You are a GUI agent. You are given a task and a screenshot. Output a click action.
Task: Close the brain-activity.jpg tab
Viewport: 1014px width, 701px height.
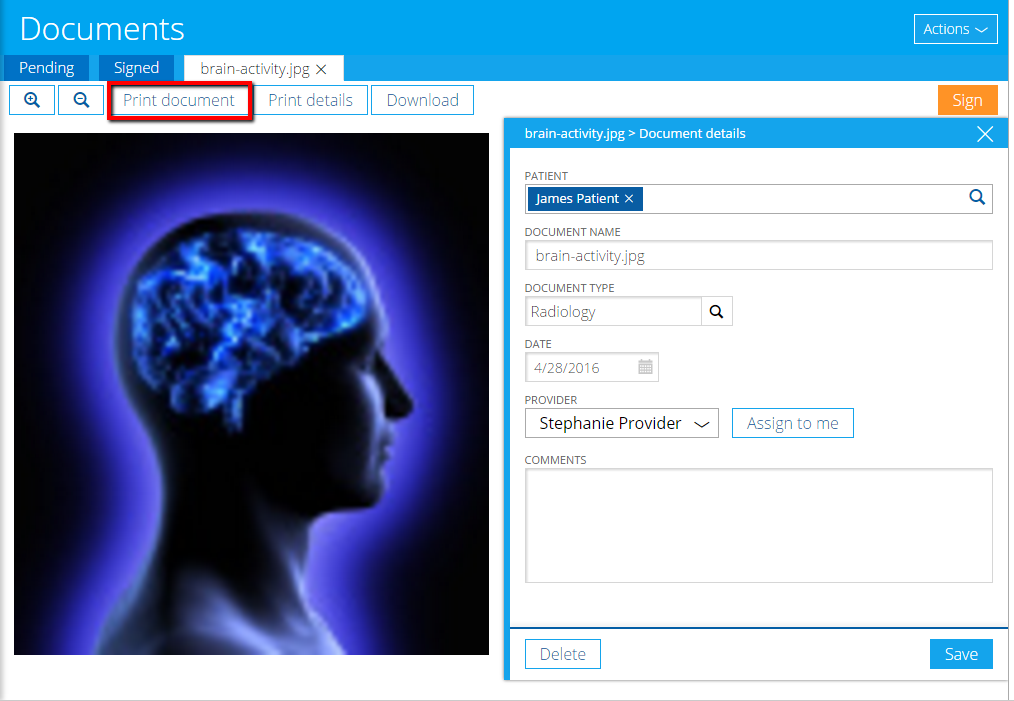tap(321, 69)
